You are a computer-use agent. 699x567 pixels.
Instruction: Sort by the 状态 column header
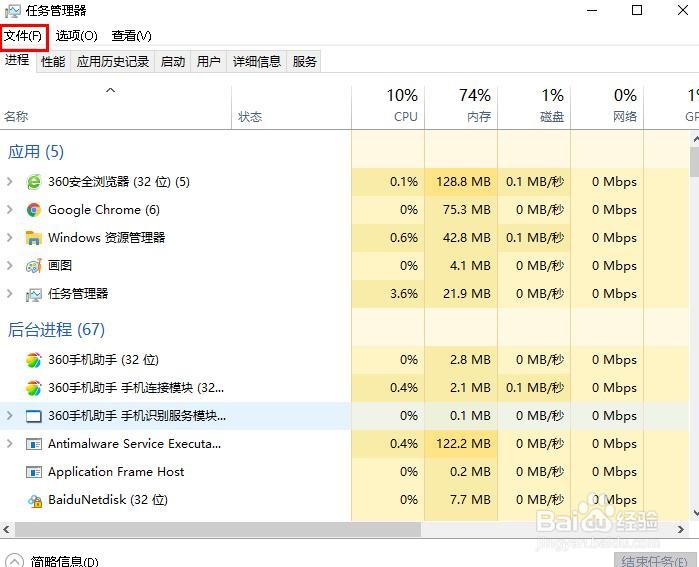[x=292, y=107]
